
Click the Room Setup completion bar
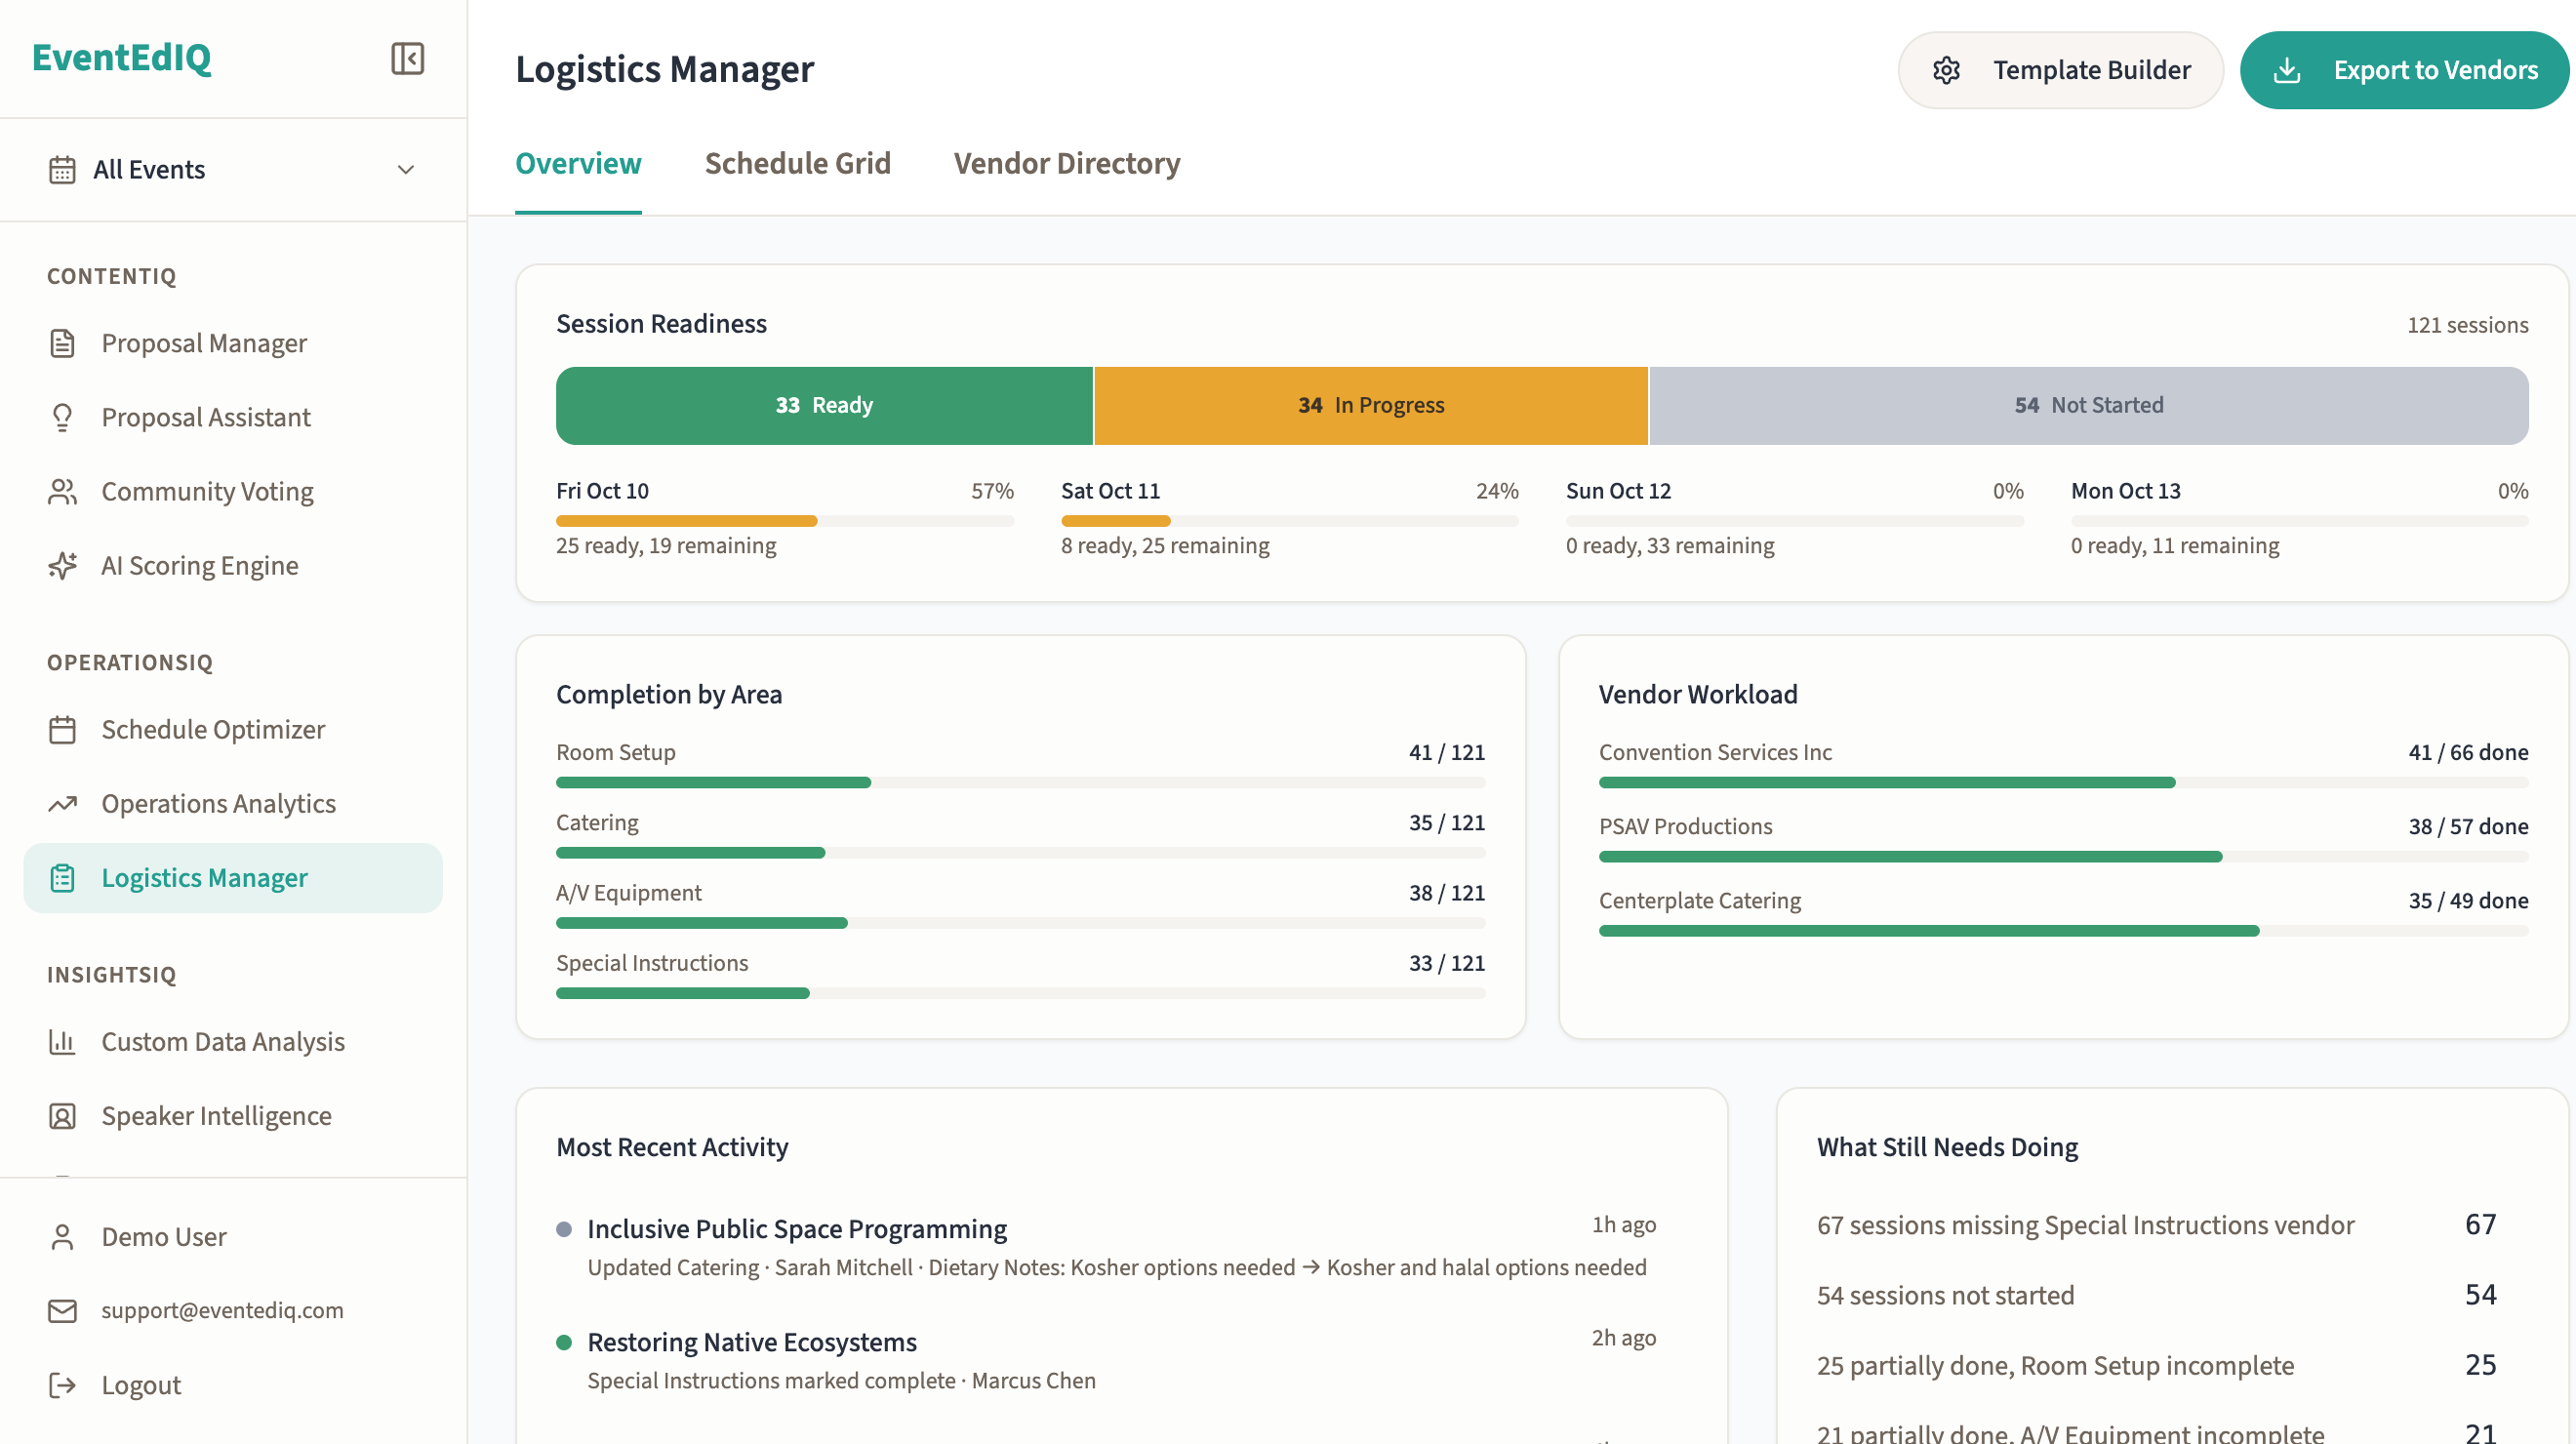click(x=1021, y=782)
